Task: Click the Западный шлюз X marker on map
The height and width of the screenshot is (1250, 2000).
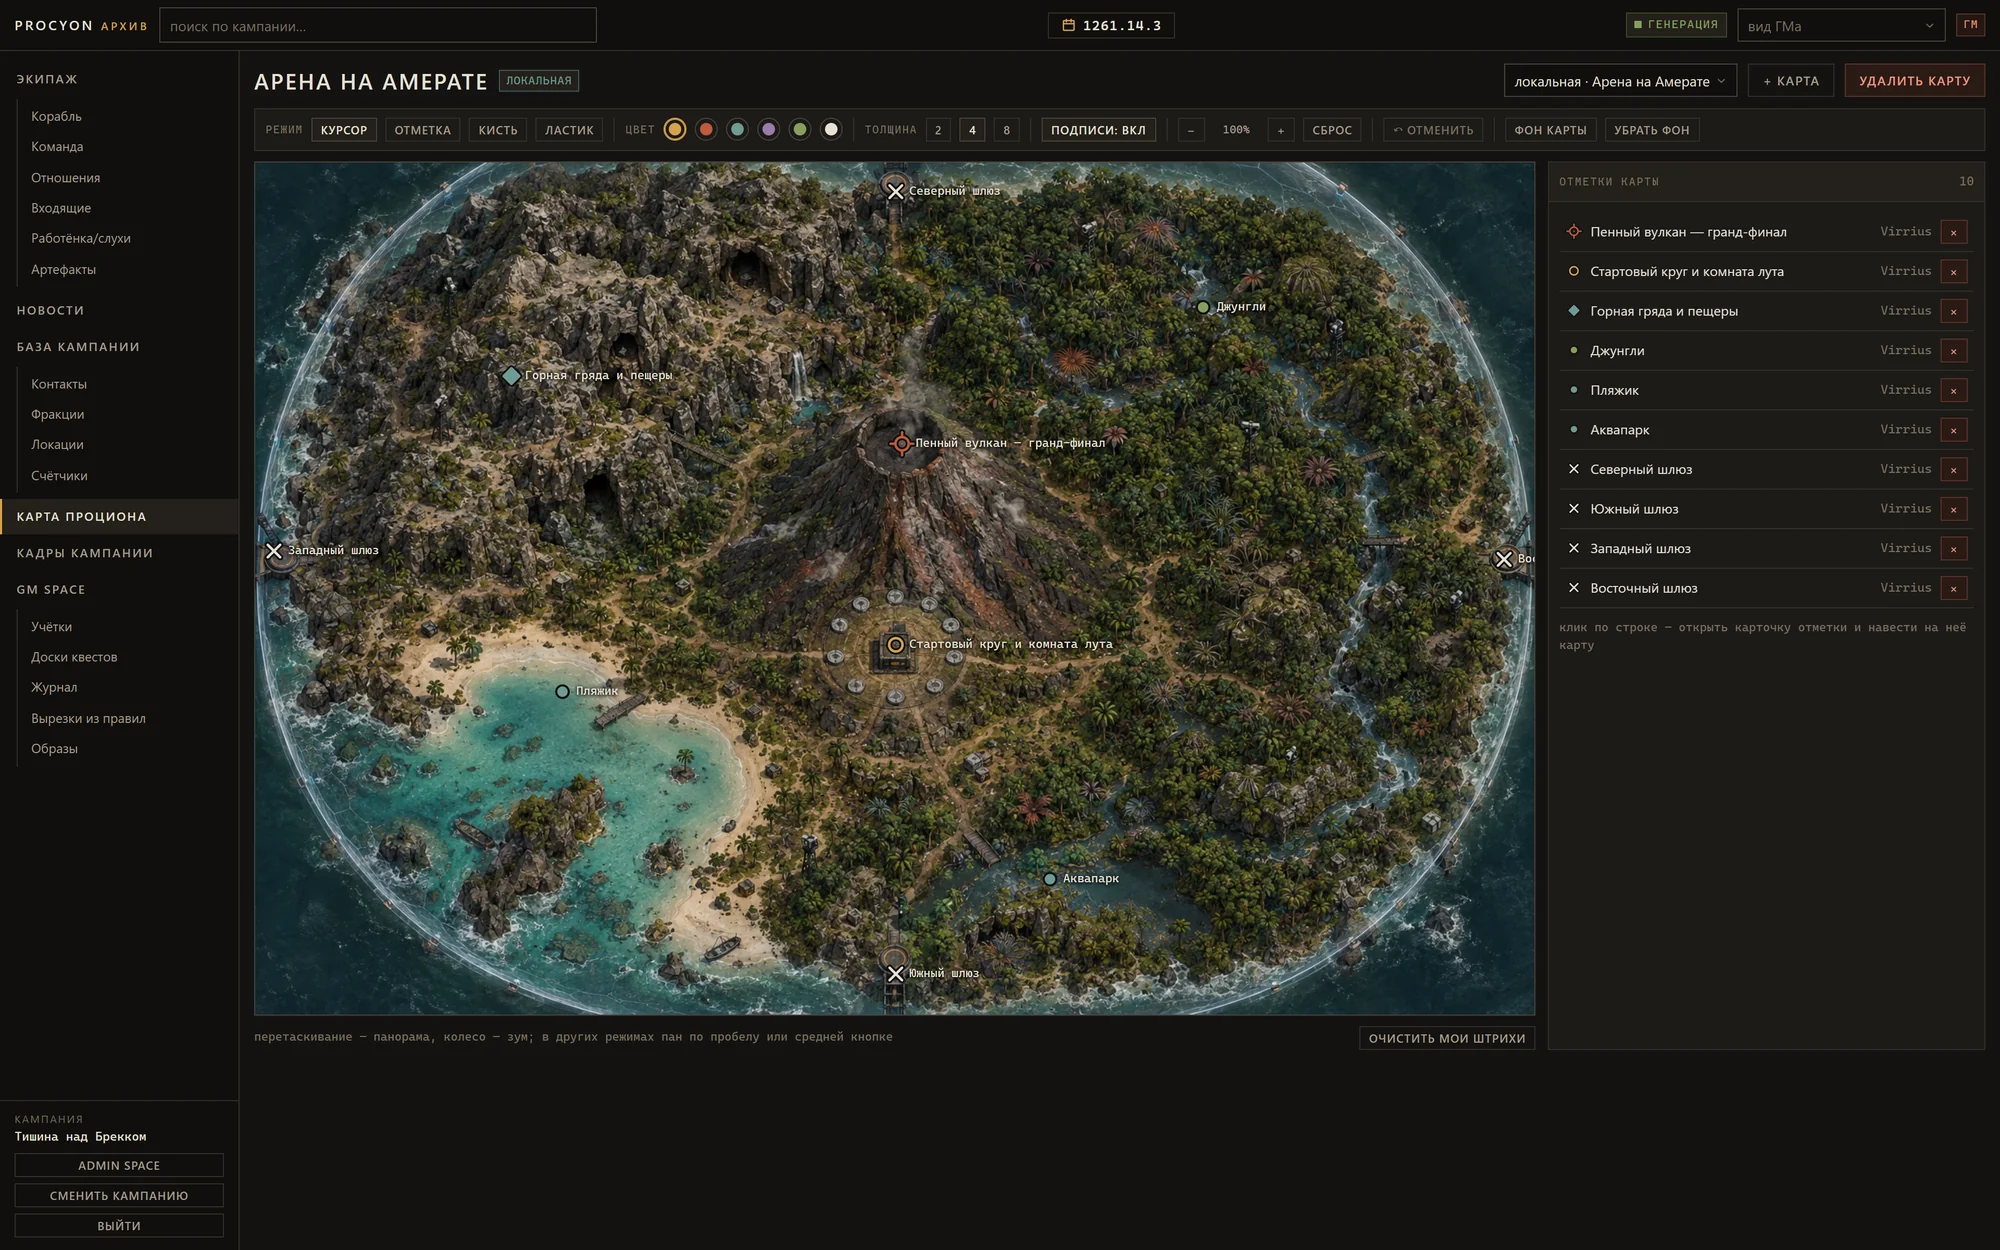Action: (x=274, y=551)
